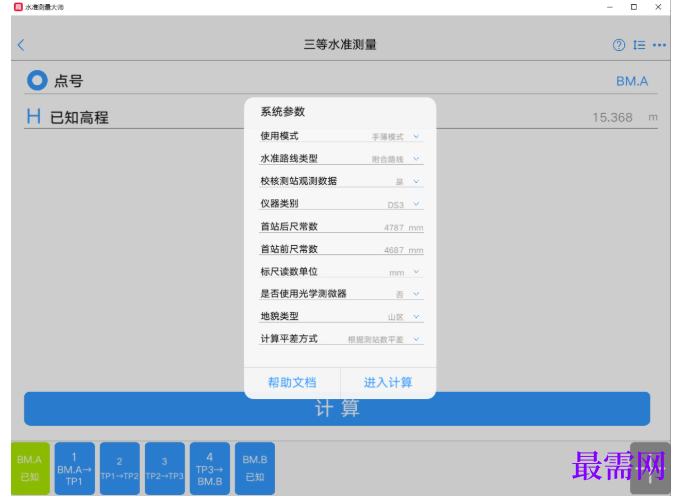Screen dimensions: 684x497
Task: Click the BM.A point number value
Action: coord(632,81)
